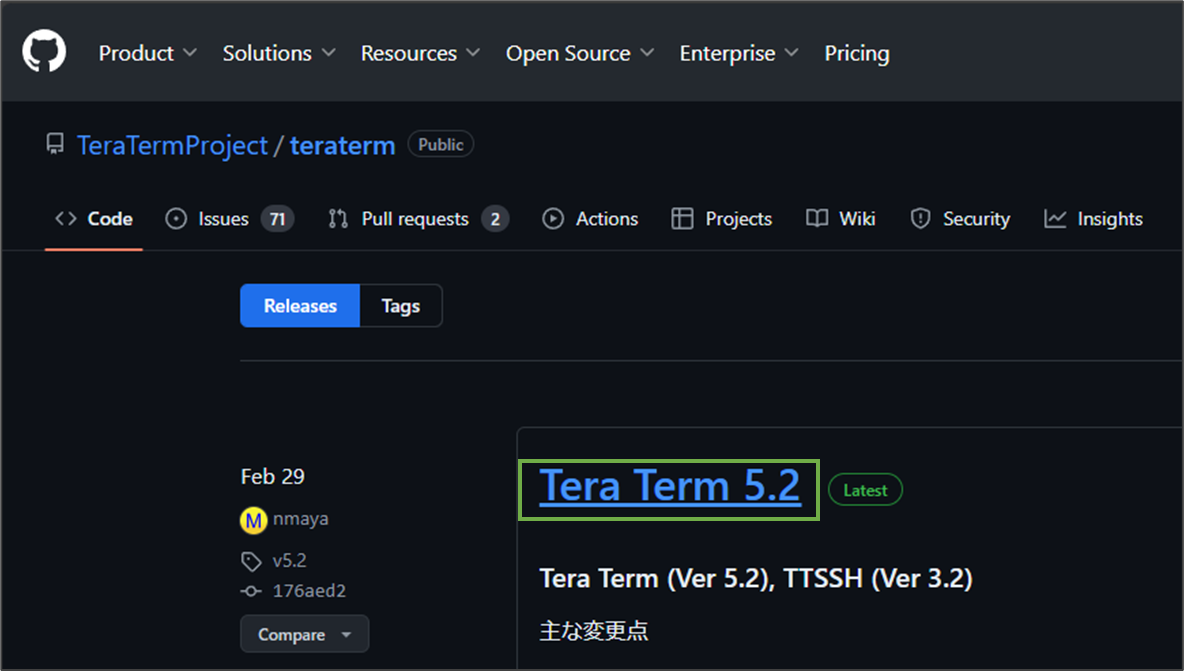The width and height of the screenshot is (1184, 671).
Task: Click the Projects table icon
Action: tap(682, 219)
